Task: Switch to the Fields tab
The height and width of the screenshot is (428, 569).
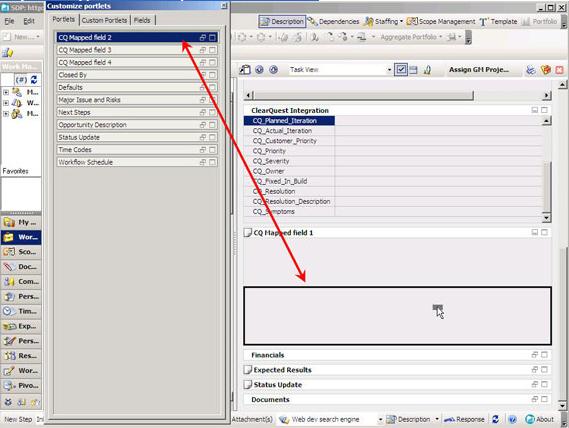Action: click(x=142, y=20)
